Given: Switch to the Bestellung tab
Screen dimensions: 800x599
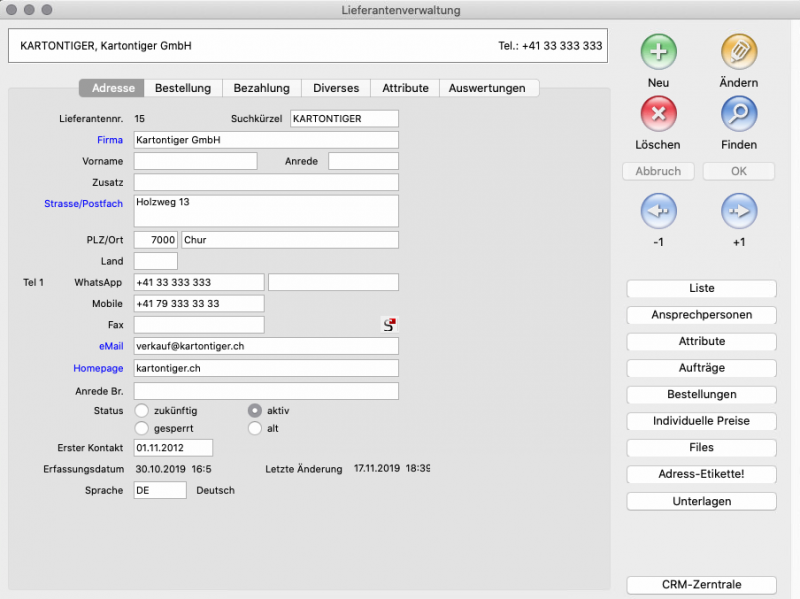Looking at the screenshot, I should [183, 88].
